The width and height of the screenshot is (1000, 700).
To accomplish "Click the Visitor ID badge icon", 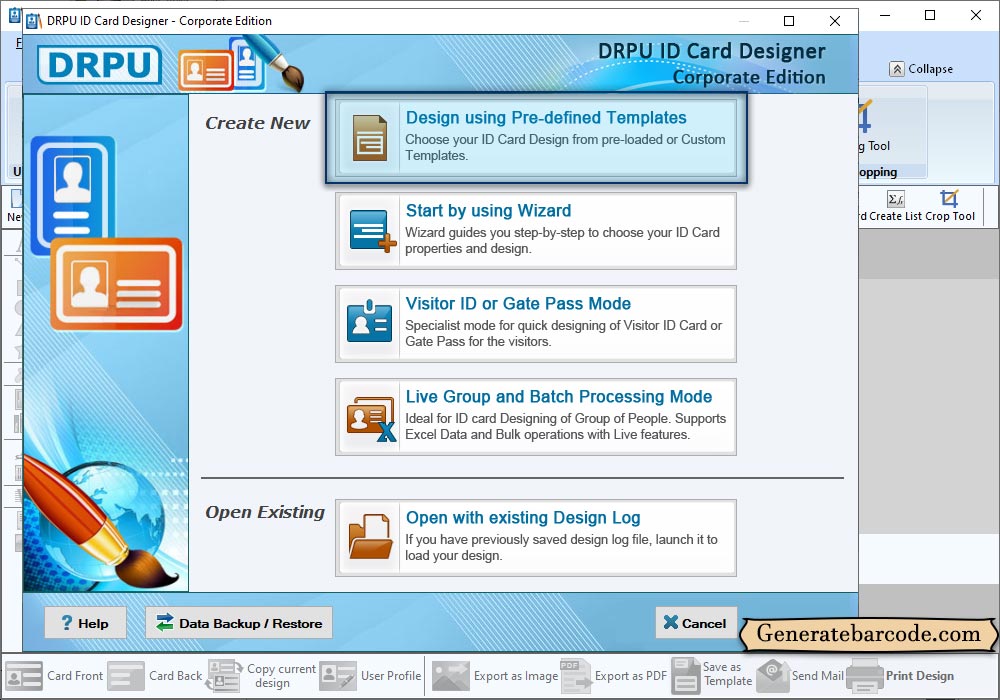I will (x=369, y=321).
